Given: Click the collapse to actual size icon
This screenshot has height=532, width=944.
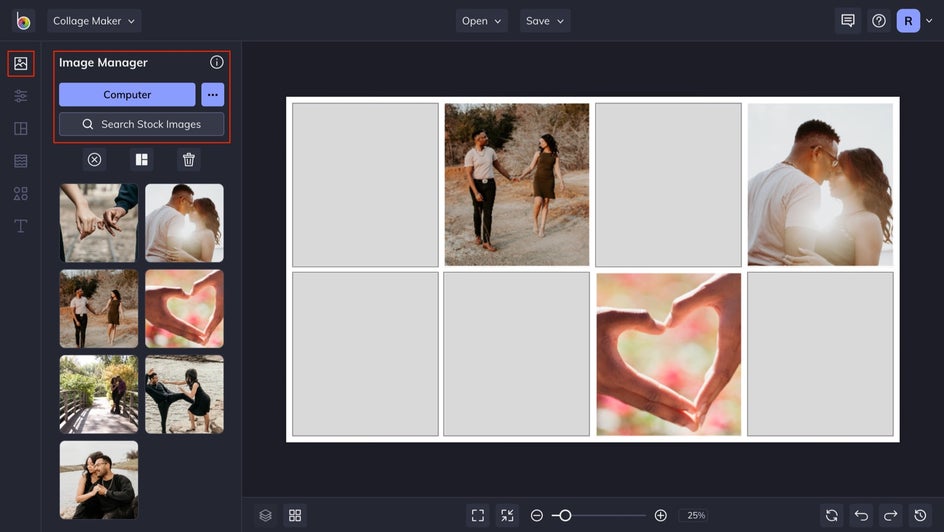Looking at the screenshot, I should [x=508, y=515].
